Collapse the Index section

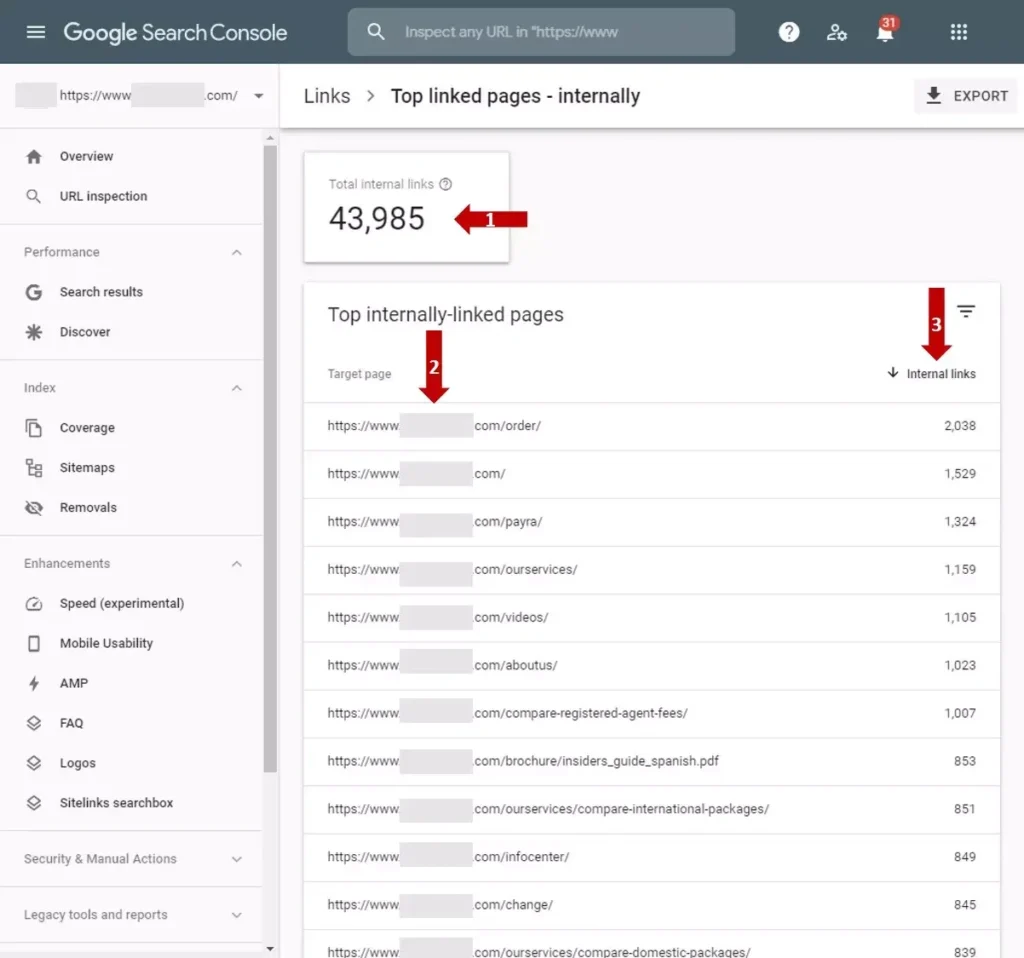tap(236, 389)
